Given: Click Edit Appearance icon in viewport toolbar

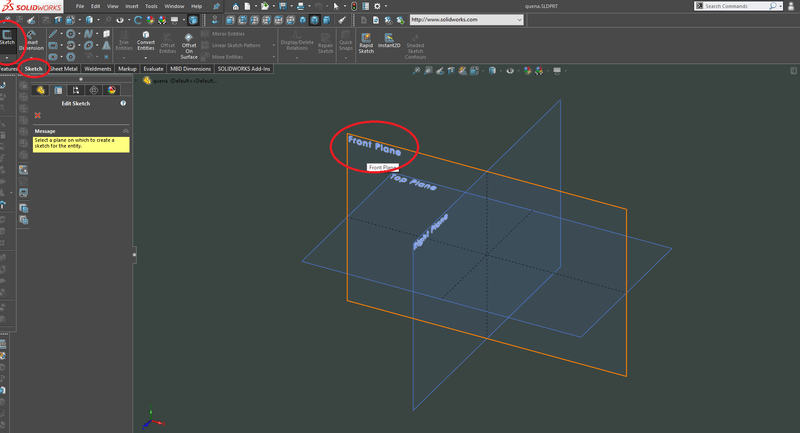Looking at the screenshot, I should [528, 71].
